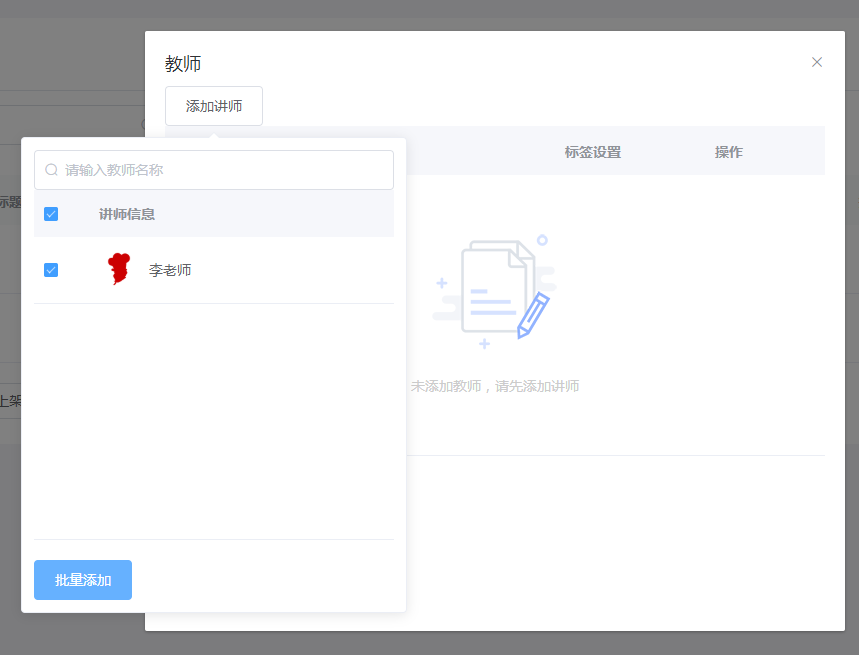Select the 标签设置 column header
859x655 pixels.
pyautogui.click(x=592, y=151)
